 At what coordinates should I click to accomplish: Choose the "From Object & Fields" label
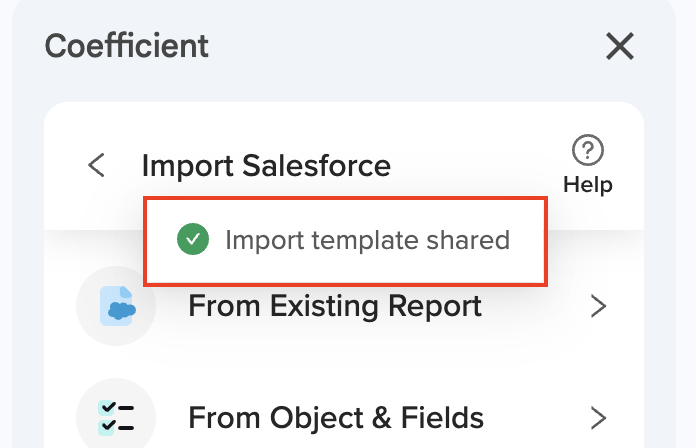(336, 416)
